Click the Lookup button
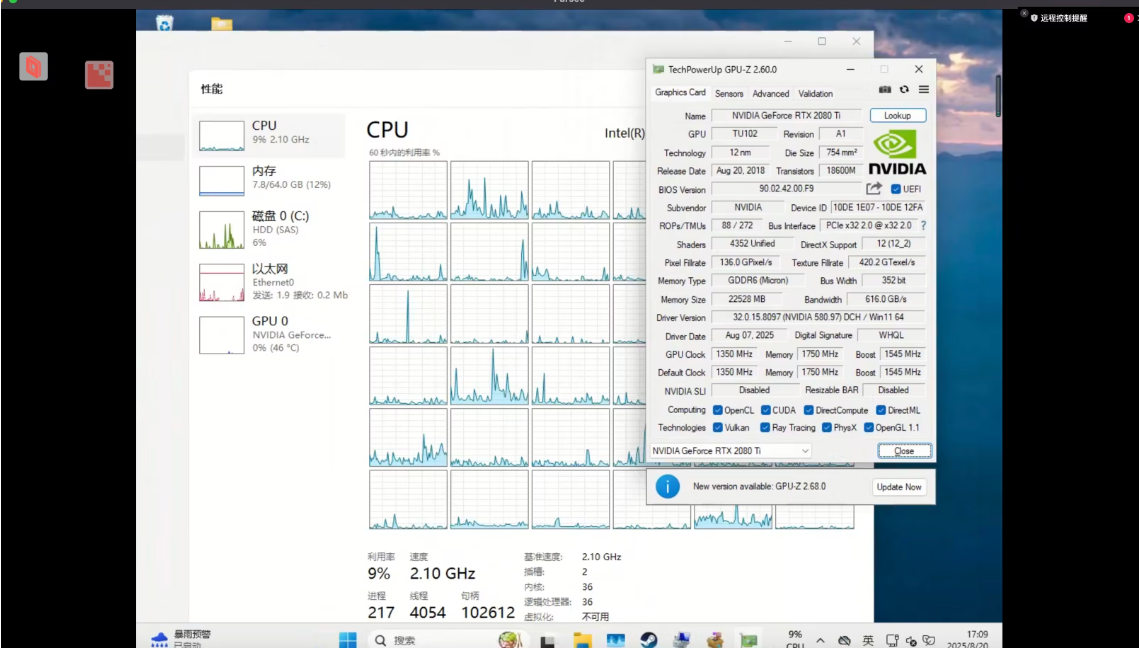Viewport: 1139px width, 649px height. coord(898,116)
